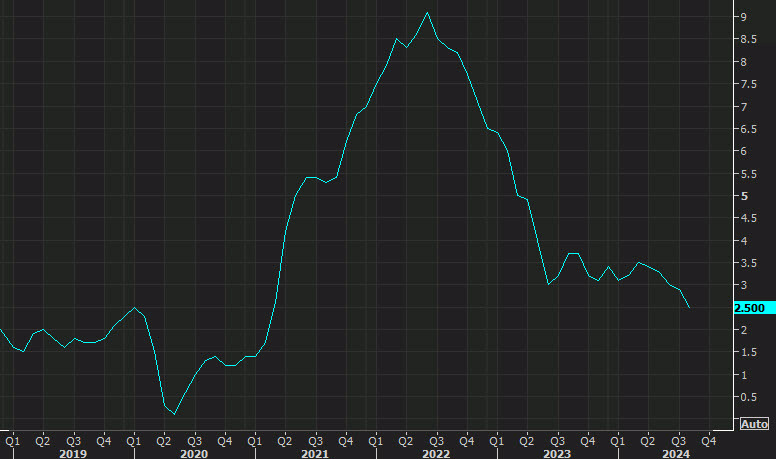776x459 pixels.
Task: Click the 8.5 label on price axis
Action: click(748, 39)
